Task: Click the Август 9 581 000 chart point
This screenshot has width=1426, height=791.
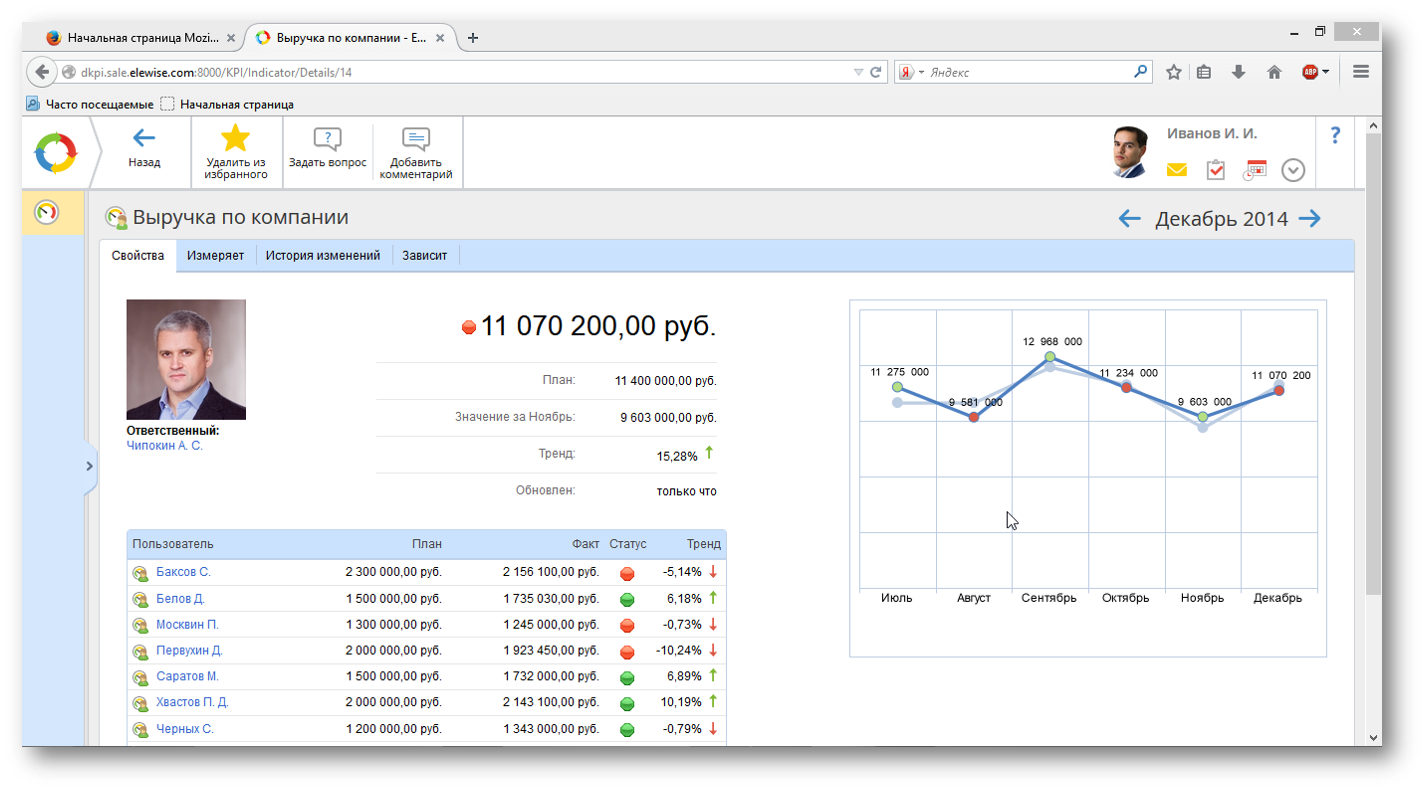Action: tap(974, 417)
